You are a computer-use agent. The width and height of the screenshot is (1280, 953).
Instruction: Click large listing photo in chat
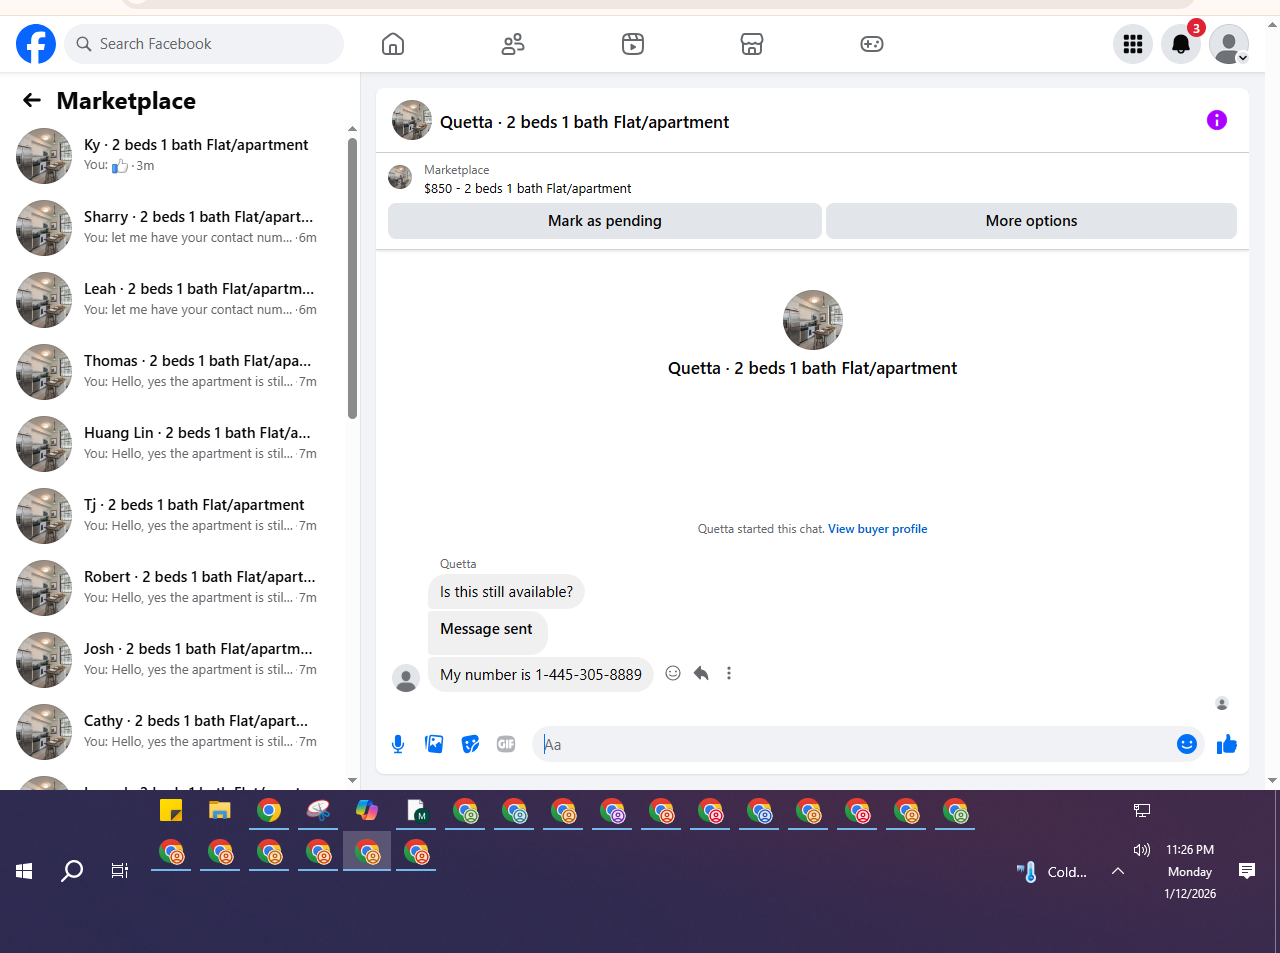pos(813,320)
